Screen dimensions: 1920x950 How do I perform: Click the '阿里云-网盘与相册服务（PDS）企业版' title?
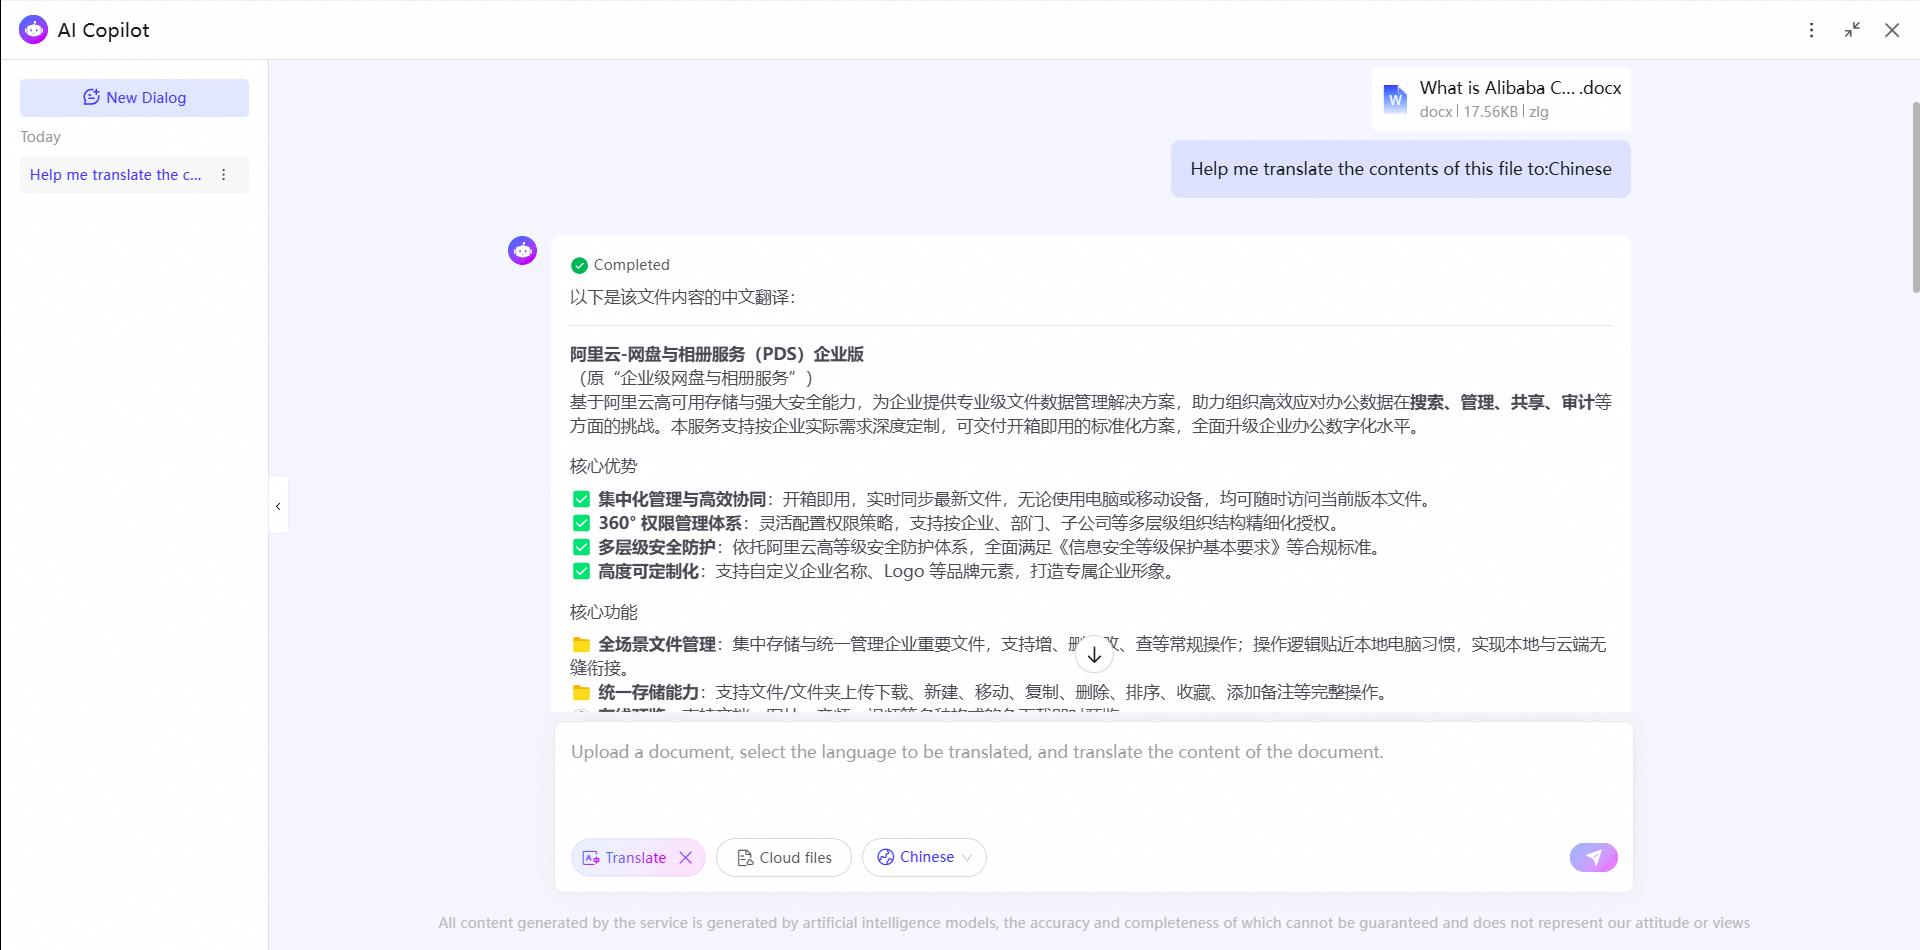click(716, 354)
